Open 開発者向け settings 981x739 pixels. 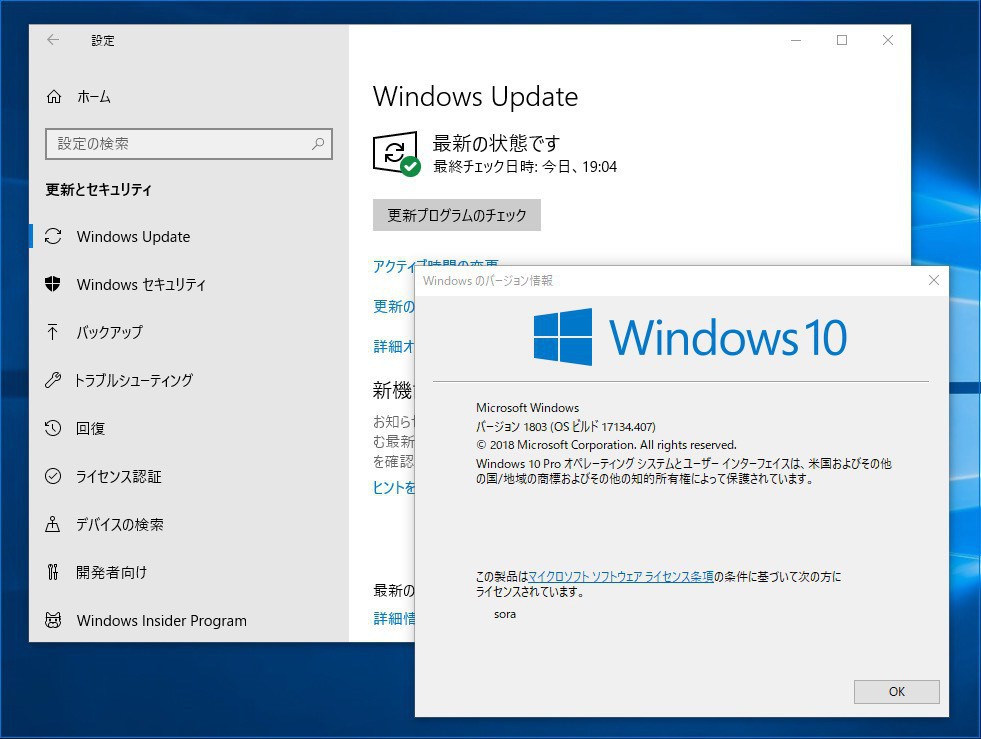188,573
